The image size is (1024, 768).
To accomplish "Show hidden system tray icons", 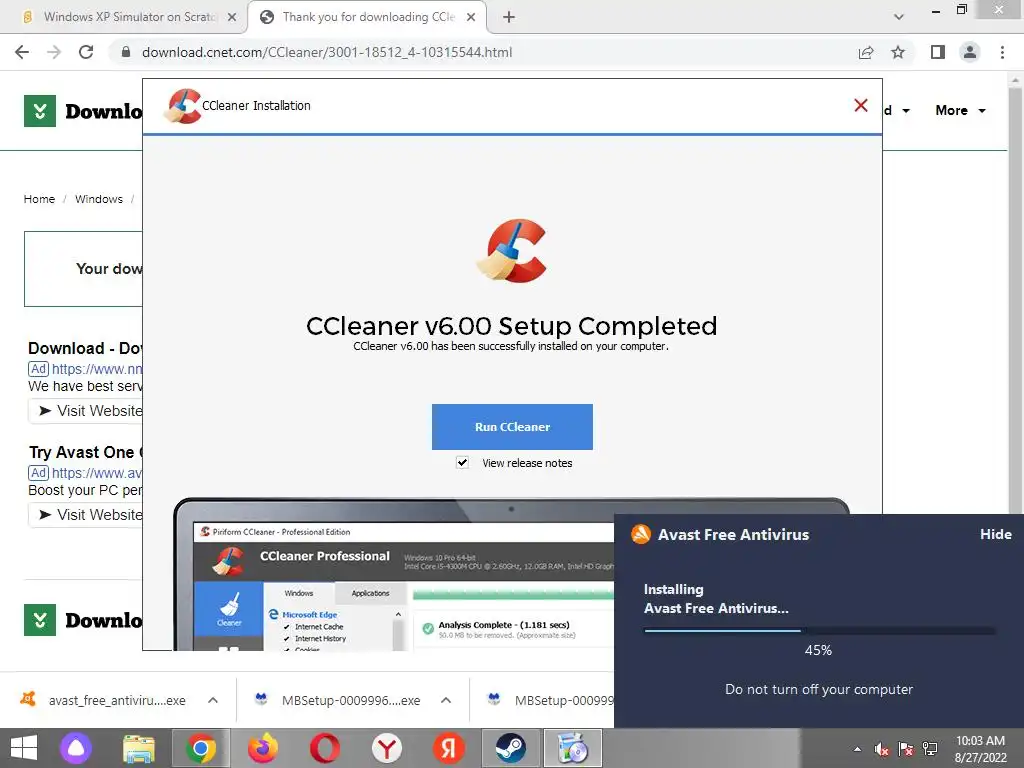I will point(857,749).
